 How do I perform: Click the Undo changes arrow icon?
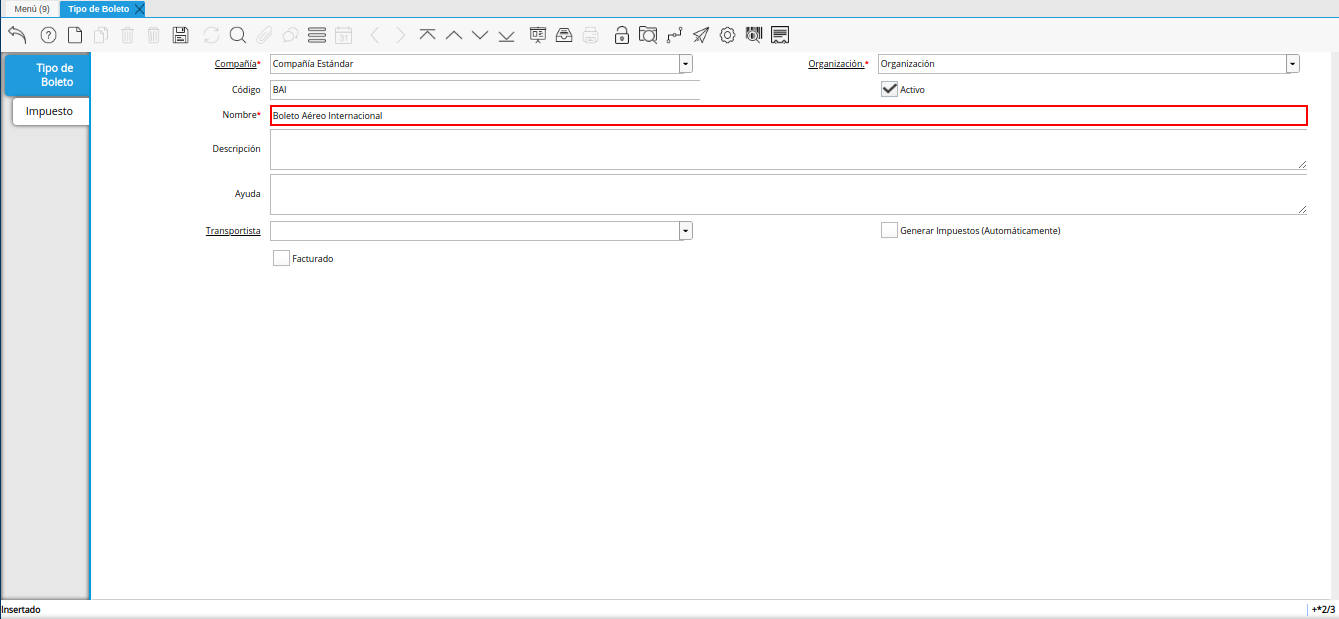17,35
